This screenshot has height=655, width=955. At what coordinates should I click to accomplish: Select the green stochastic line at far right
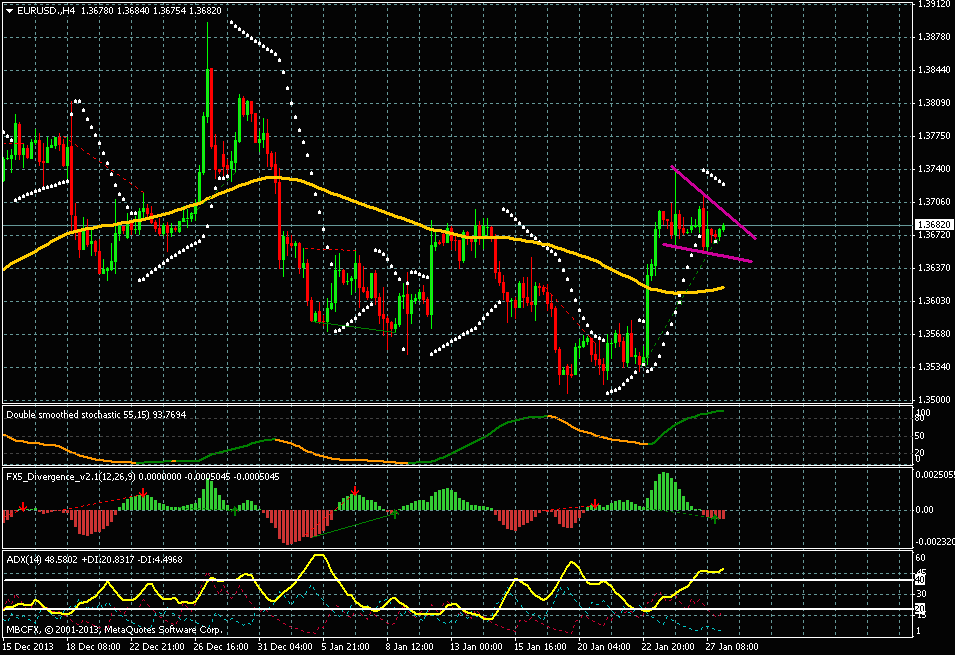click(x=700, y=413)
